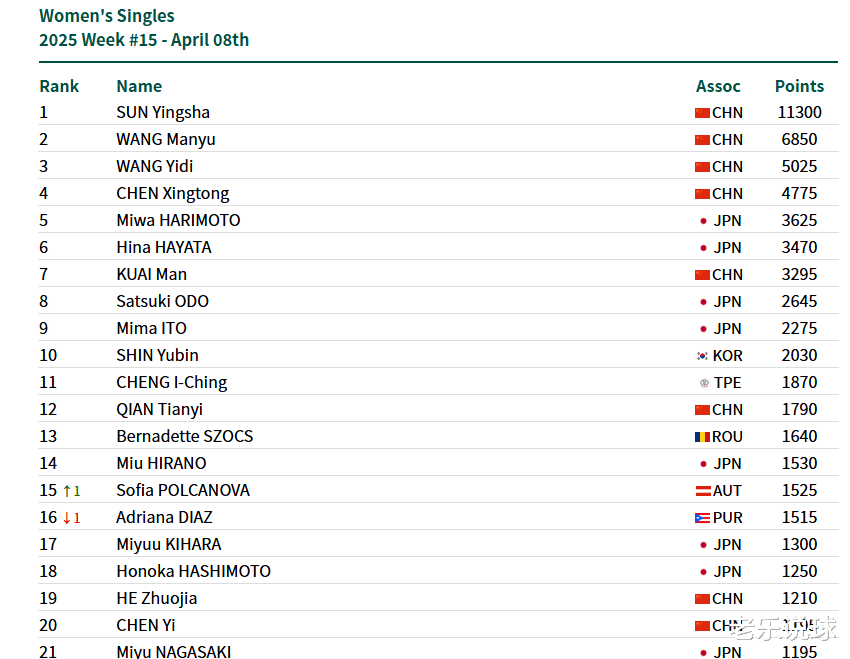
Task: Open Hina HAYATA's player entry
Action: 164,247
